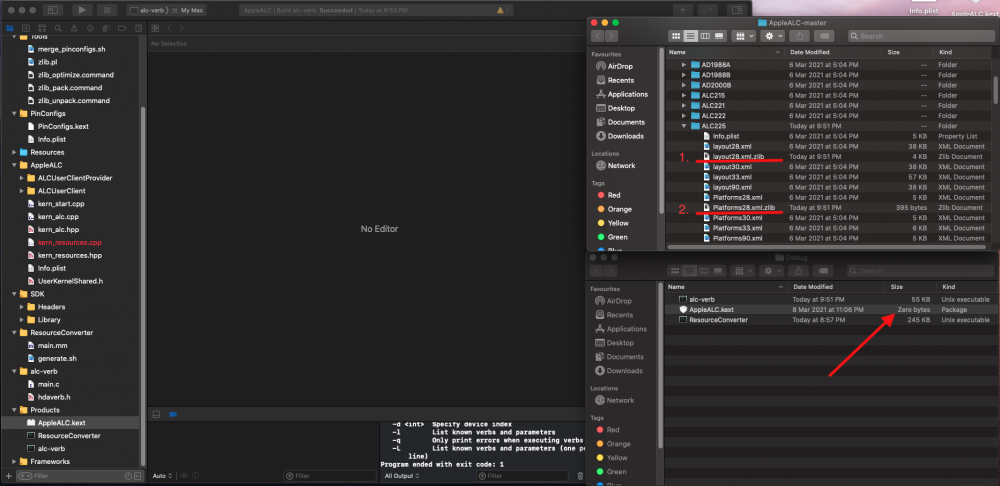Select generate.sh in ResourceConverter group
This screenshot has height=486, width=1000.
[x=57, y=358]
